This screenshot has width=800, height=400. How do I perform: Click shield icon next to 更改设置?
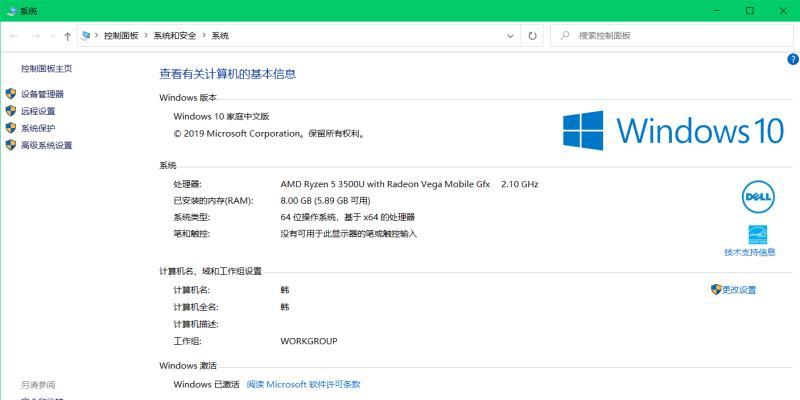[716, 290]
